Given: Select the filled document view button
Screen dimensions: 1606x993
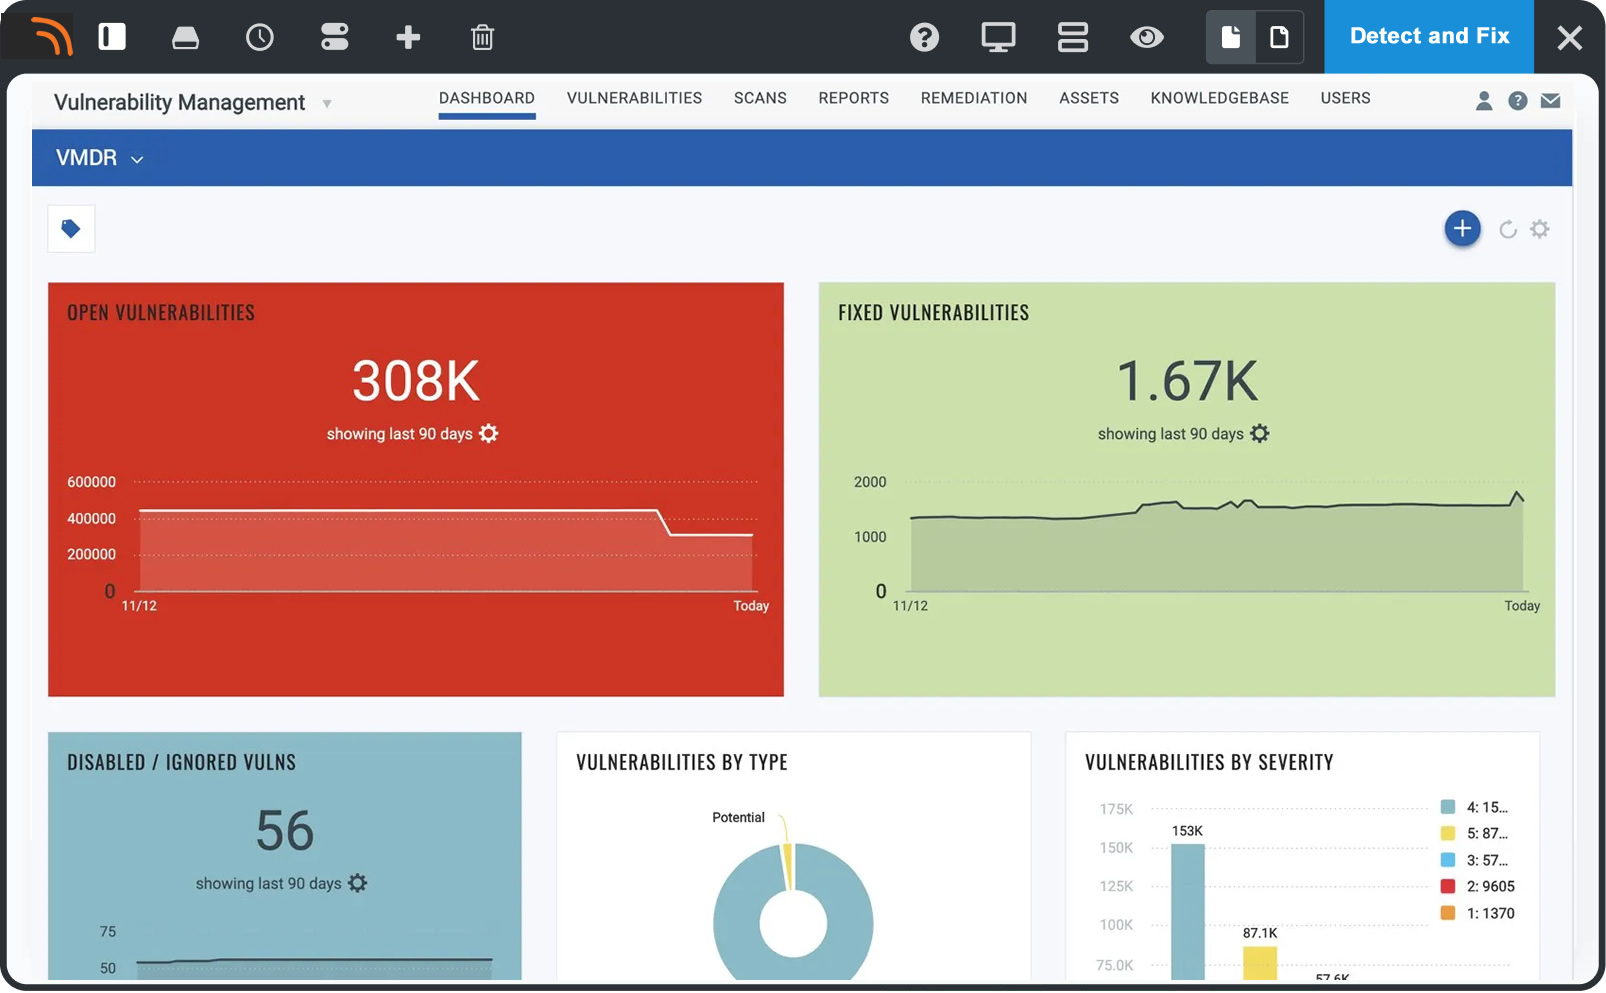Looking at the screenshot, I should click(x=1231, y=38).
